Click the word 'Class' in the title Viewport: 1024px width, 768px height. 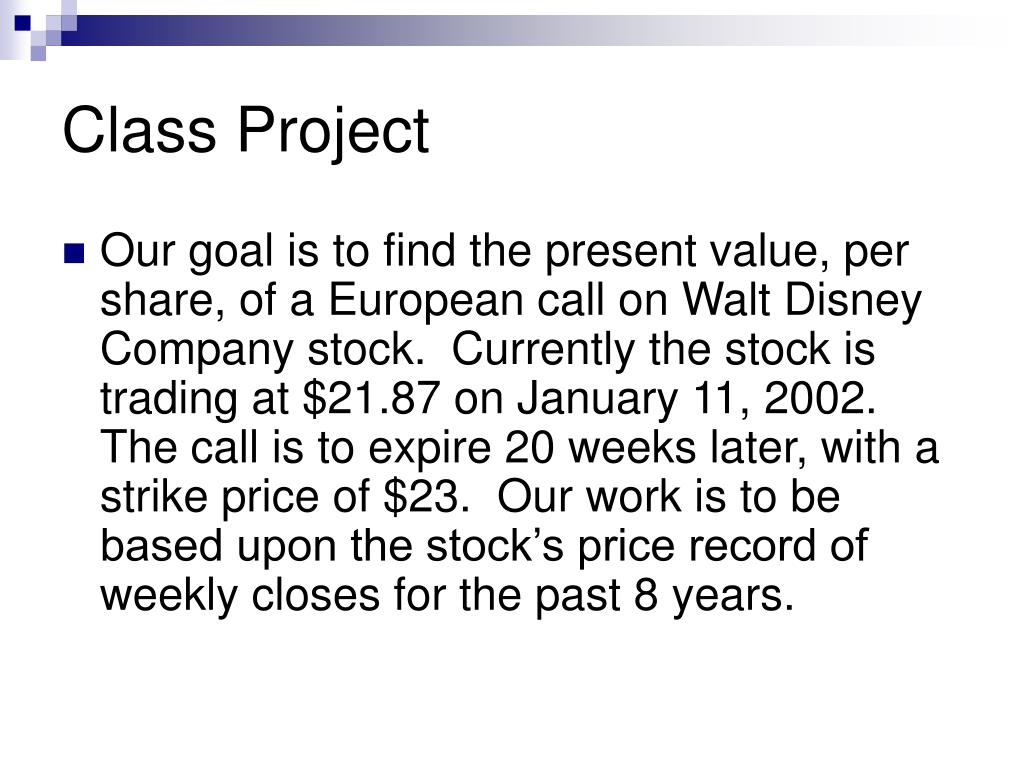(139, 130)
